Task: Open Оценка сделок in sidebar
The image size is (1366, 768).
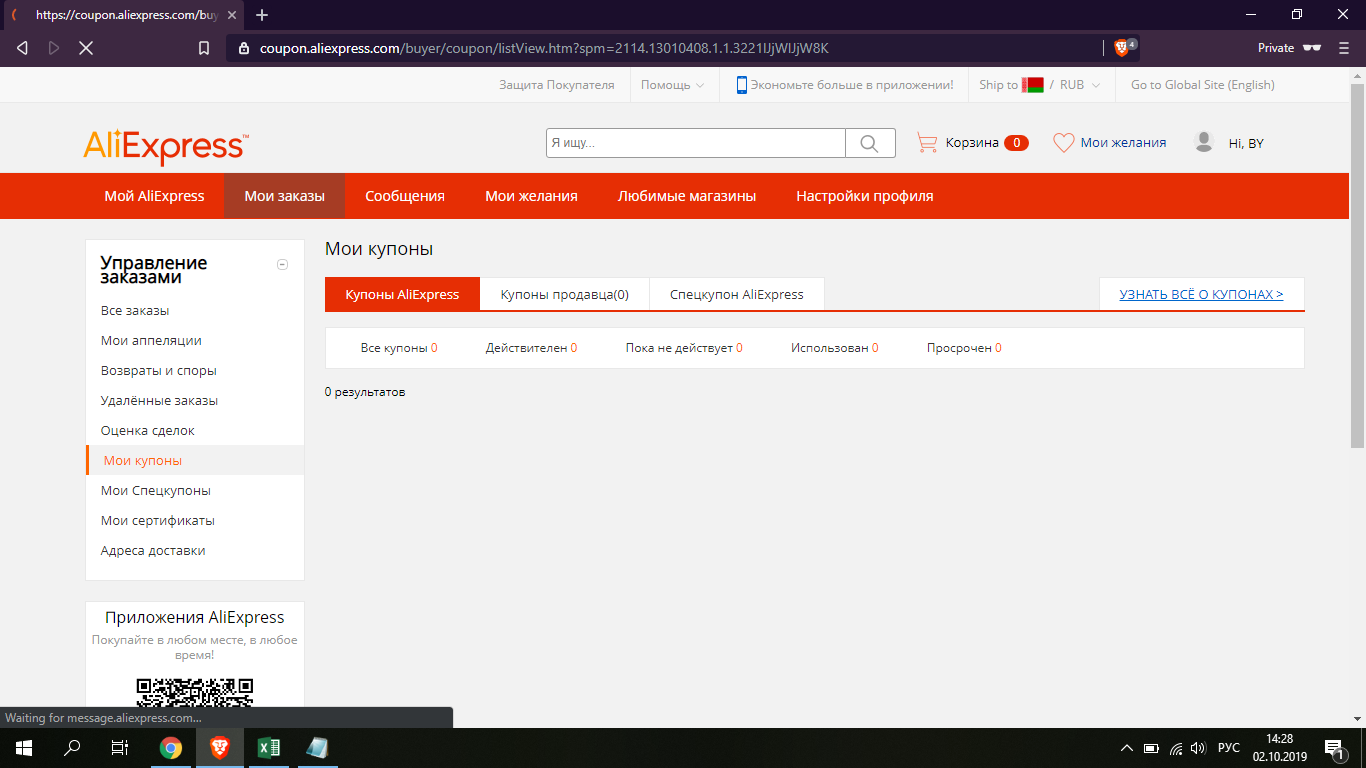Action: (x=148, y=431)
